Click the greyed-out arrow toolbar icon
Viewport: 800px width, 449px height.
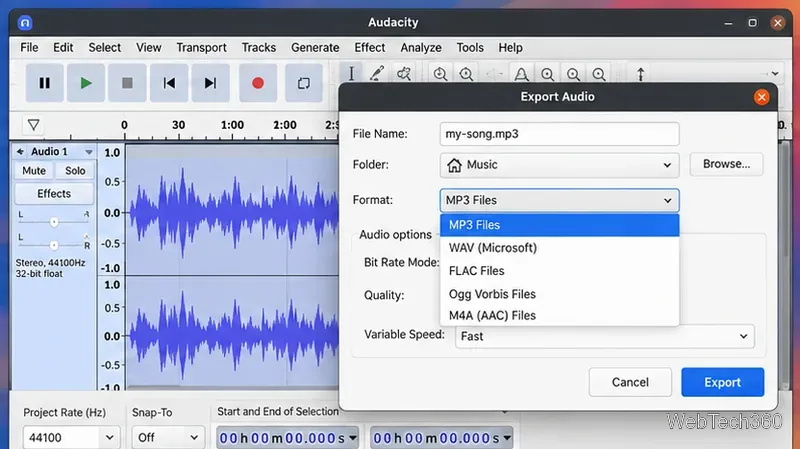[x=494, y=74]
